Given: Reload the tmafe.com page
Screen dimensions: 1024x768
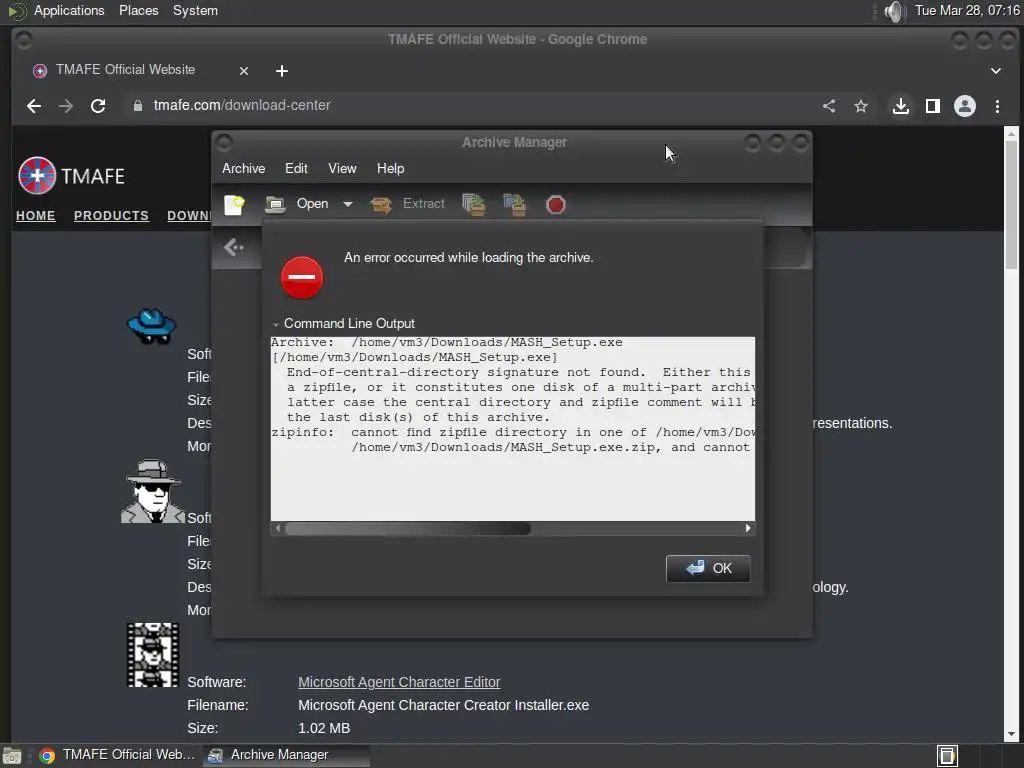Looking at the screenshot, I should pyautogui.click(x=98, y=106).
